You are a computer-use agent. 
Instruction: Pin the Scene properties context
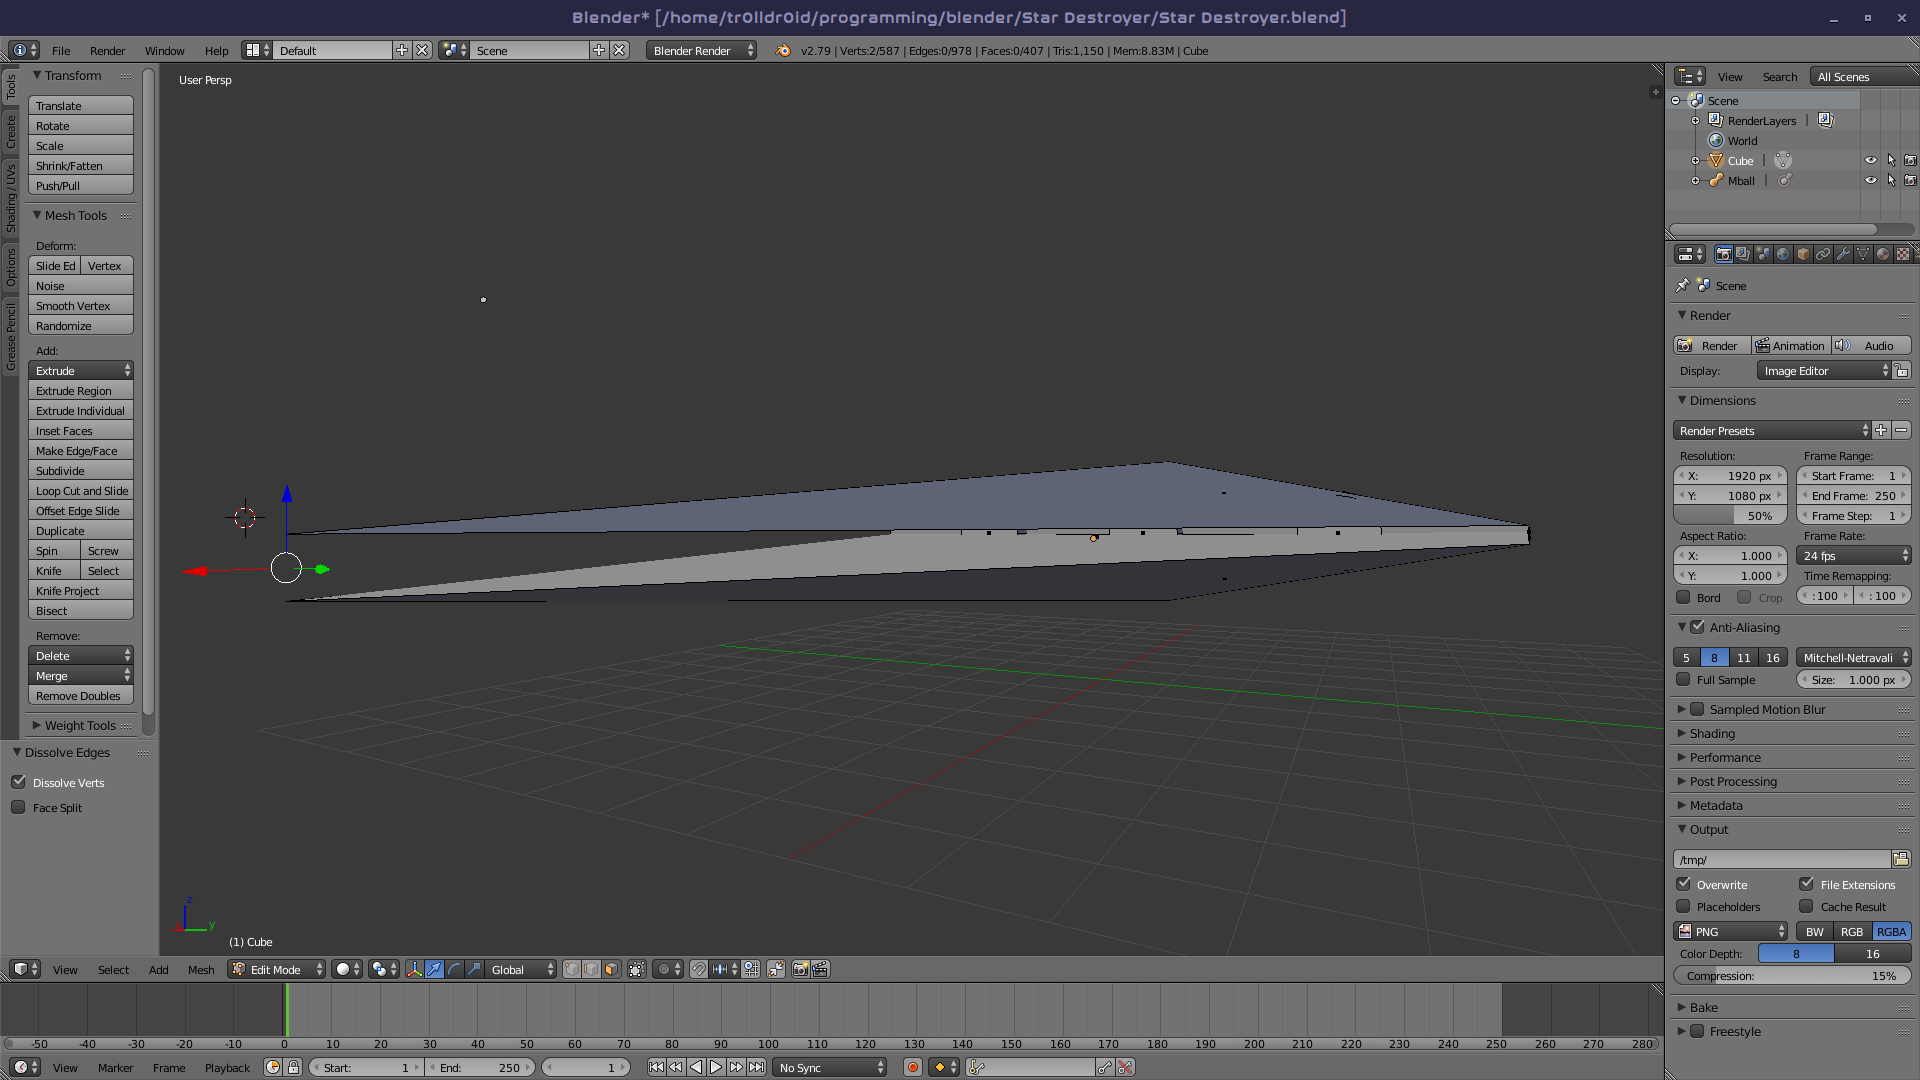coord(1683,285)
